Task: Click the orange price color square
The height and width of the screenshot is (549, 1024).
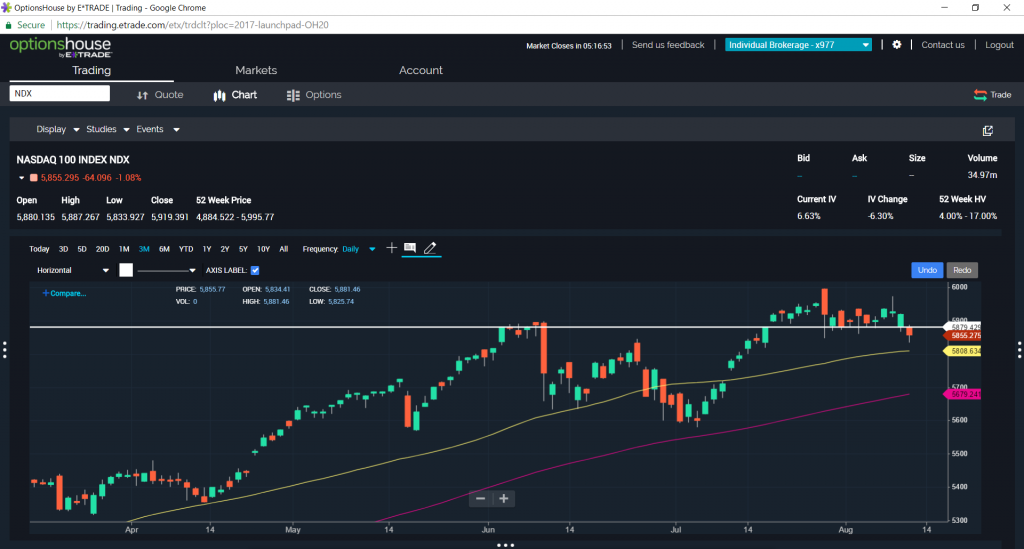Action: [x=33, y=178]
